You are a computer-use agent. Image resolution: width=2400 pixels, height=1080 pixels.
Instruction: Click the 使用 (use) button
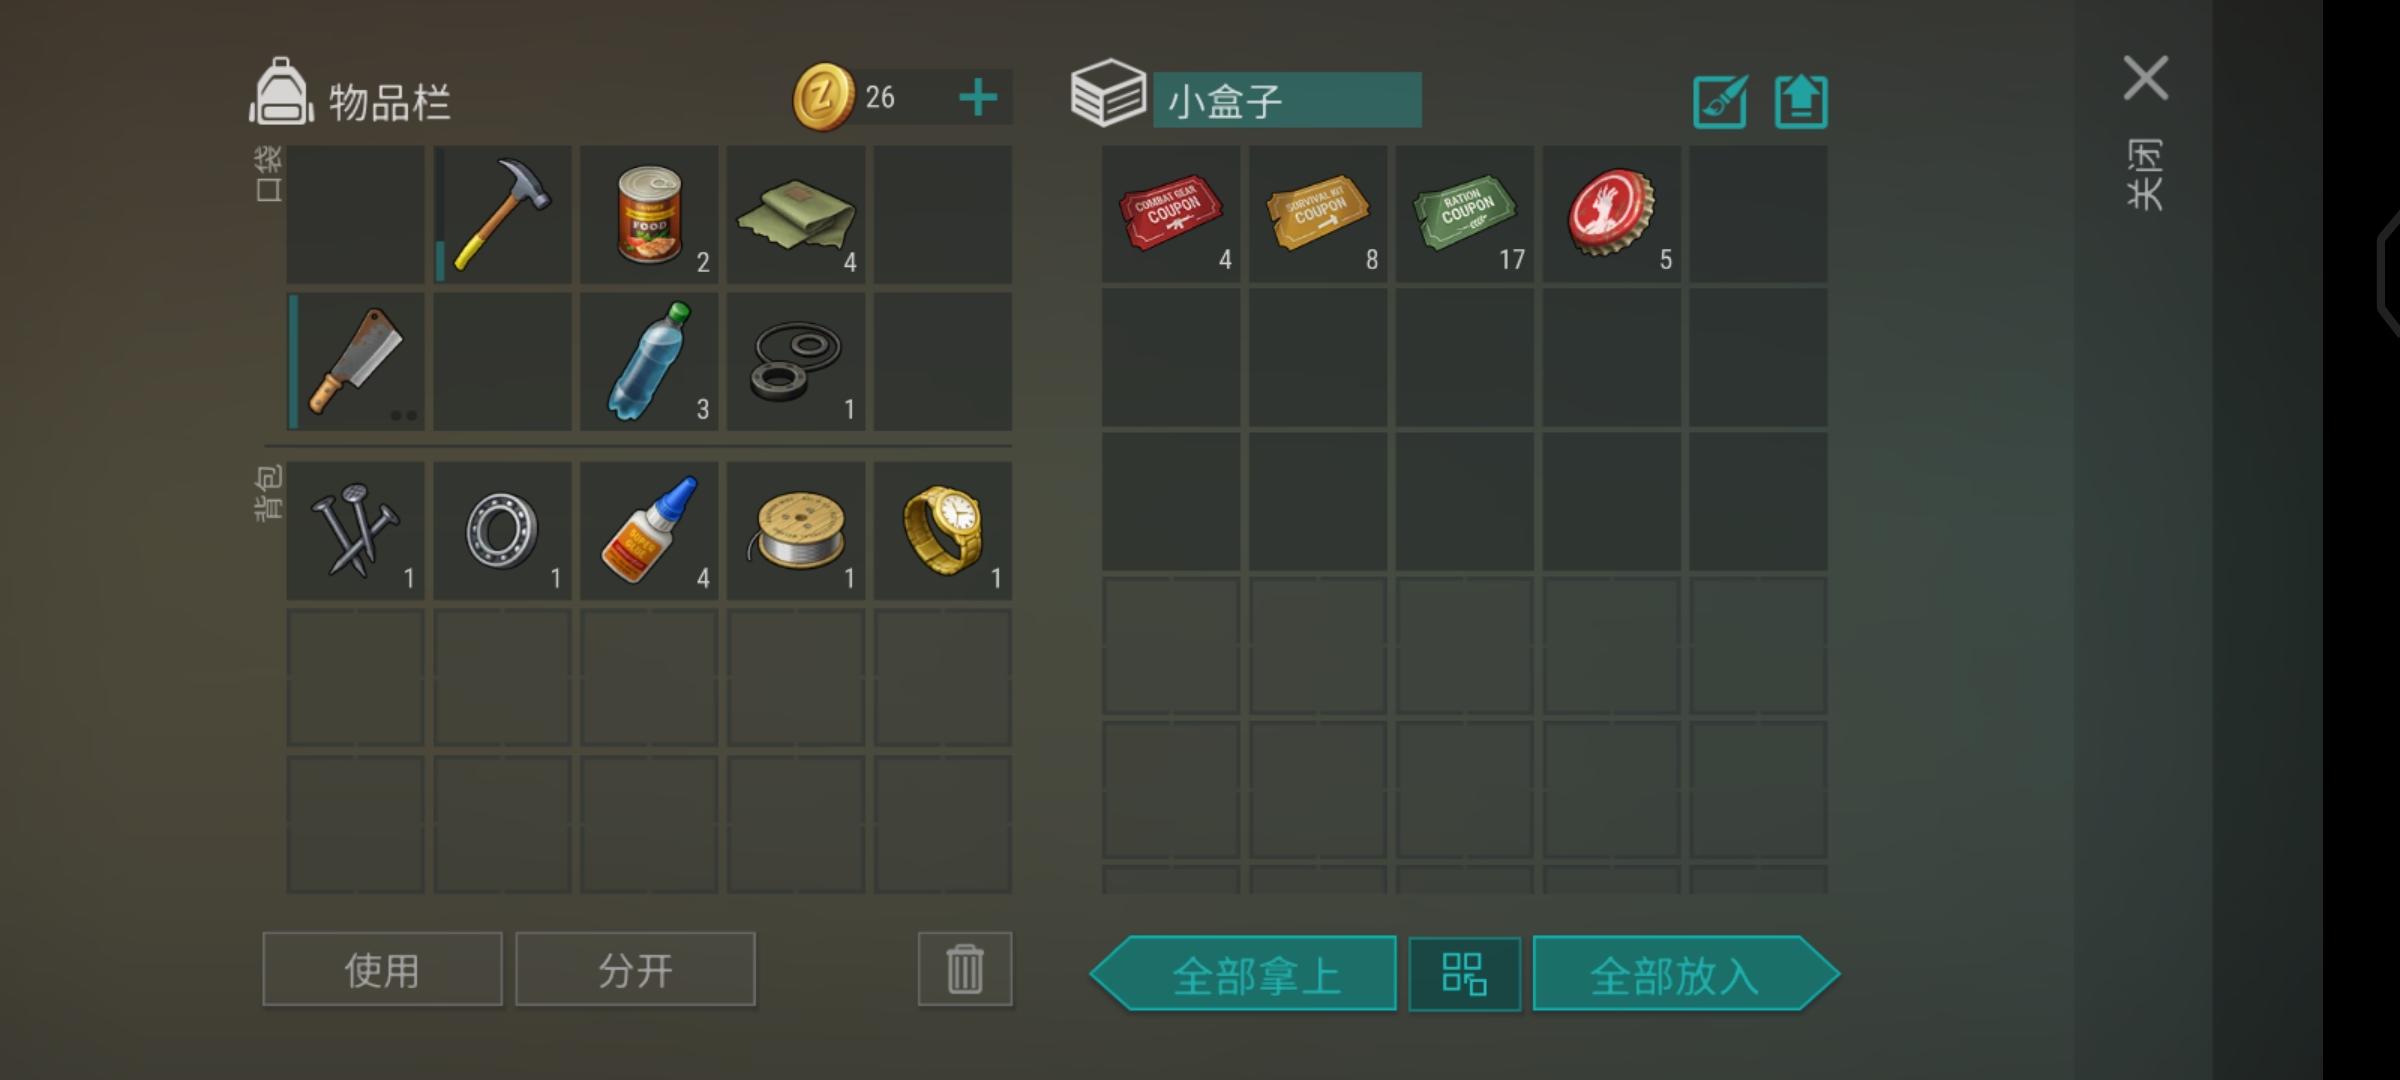click(382, 969)
